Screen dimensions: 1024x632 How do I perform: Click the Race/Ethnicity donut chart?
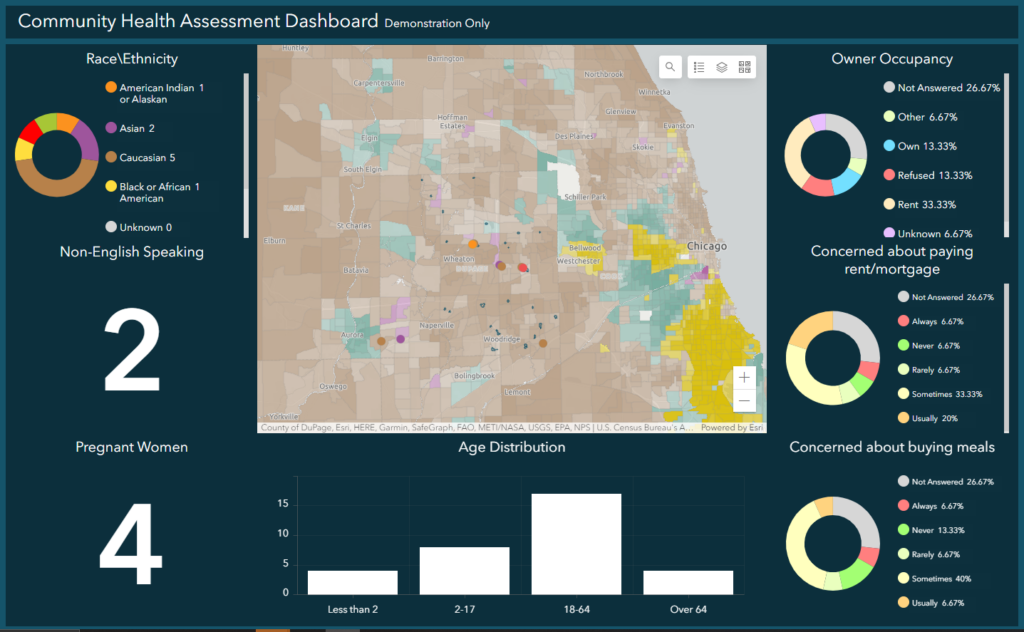coord(57,155)
